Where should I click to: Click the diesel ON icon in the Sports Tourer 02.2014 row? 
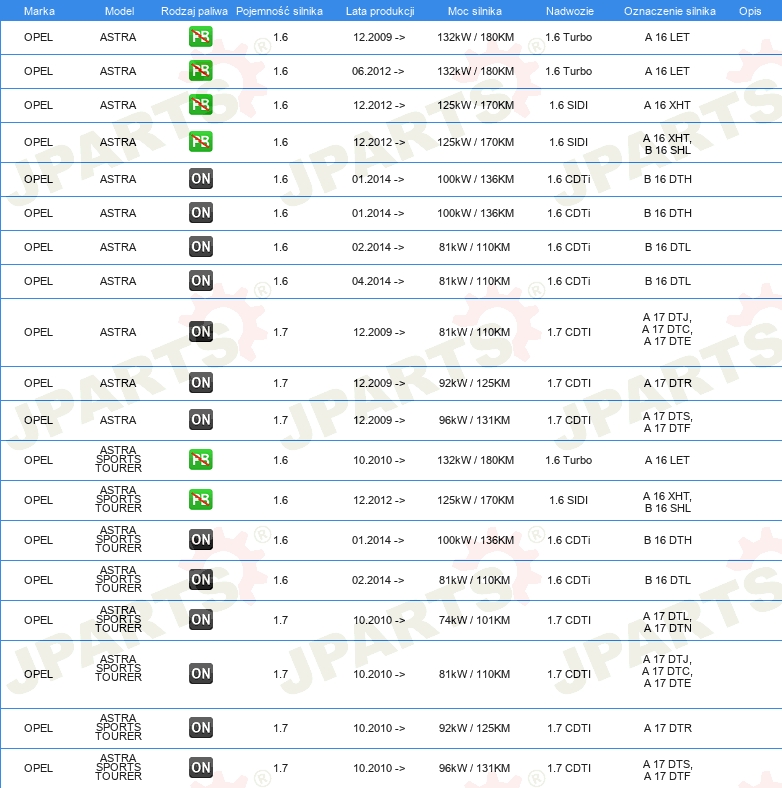201,580
